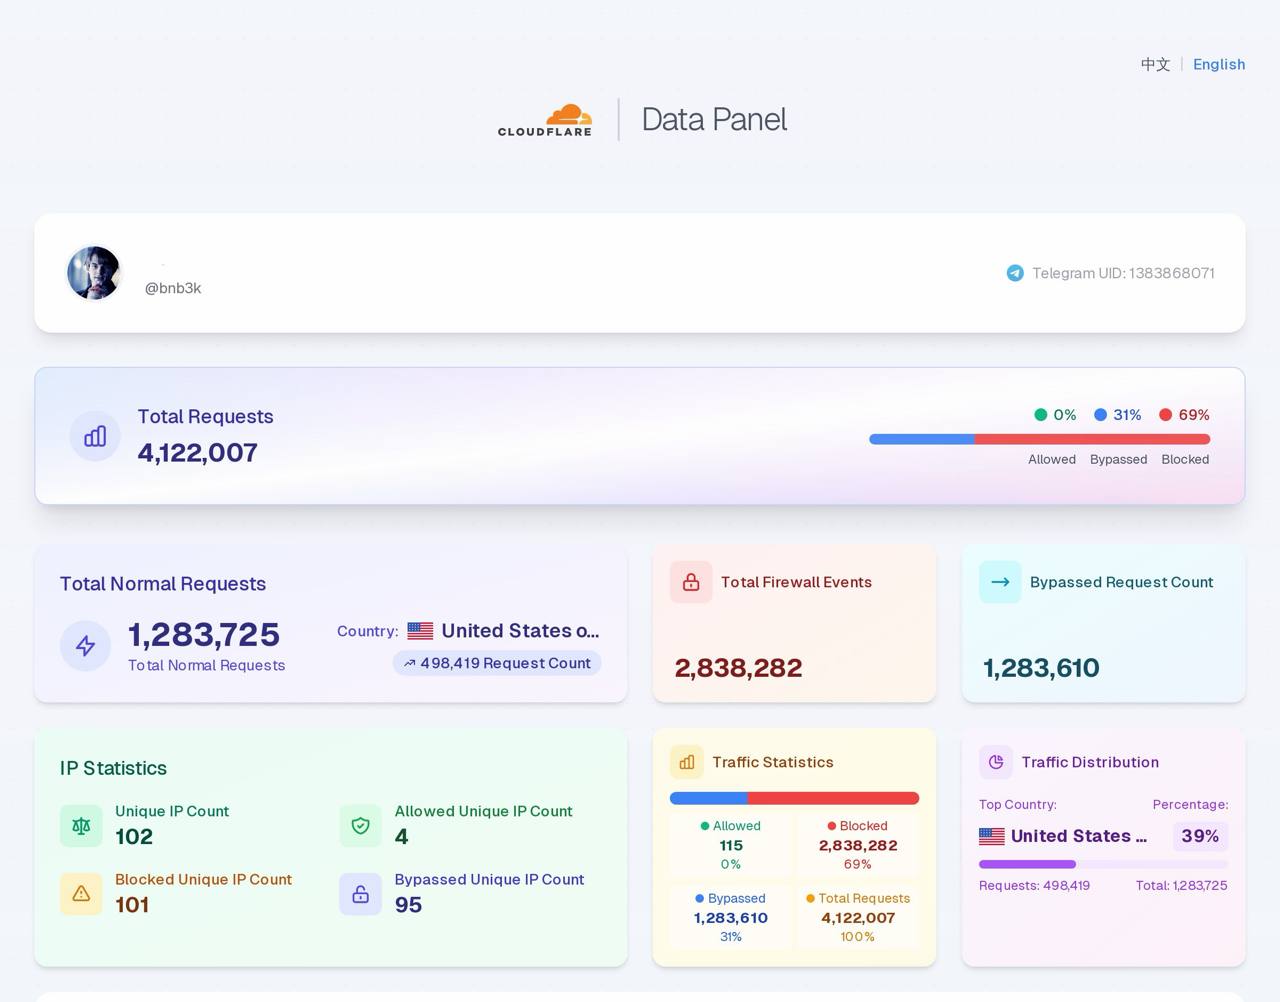The width and height of the screenshot is (1280, 1002).
Task: Click the Blocked 2,838,282 tile in Traffic Statistics
Action: pyautogui.click(x=857, y=845)
